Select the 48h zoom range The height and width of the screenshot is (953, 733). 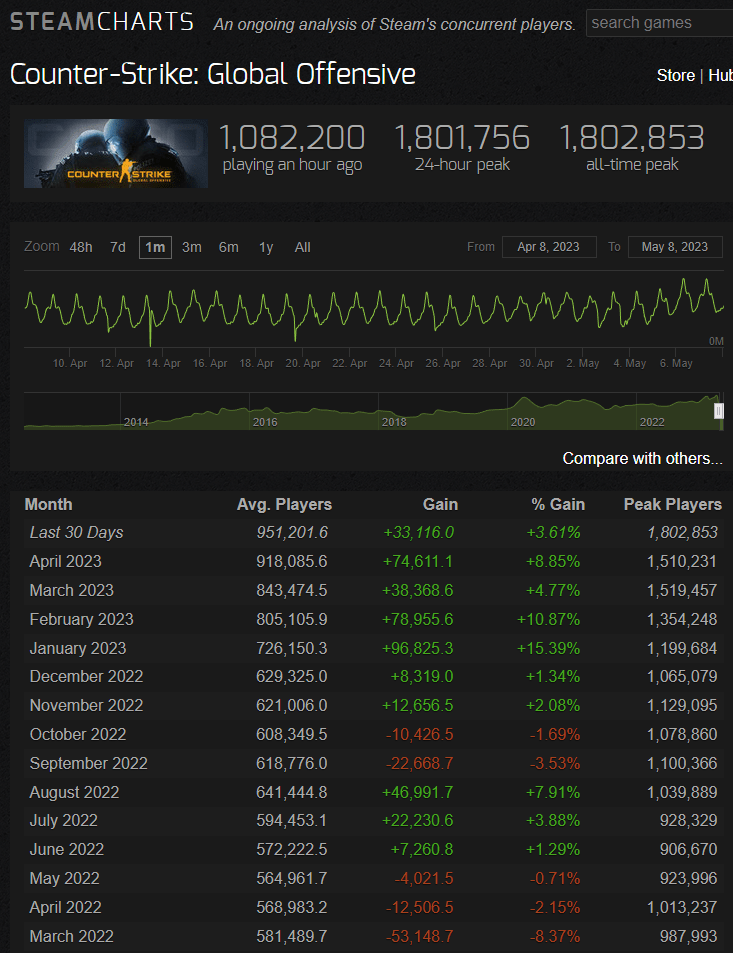click(x=81, y=247)
